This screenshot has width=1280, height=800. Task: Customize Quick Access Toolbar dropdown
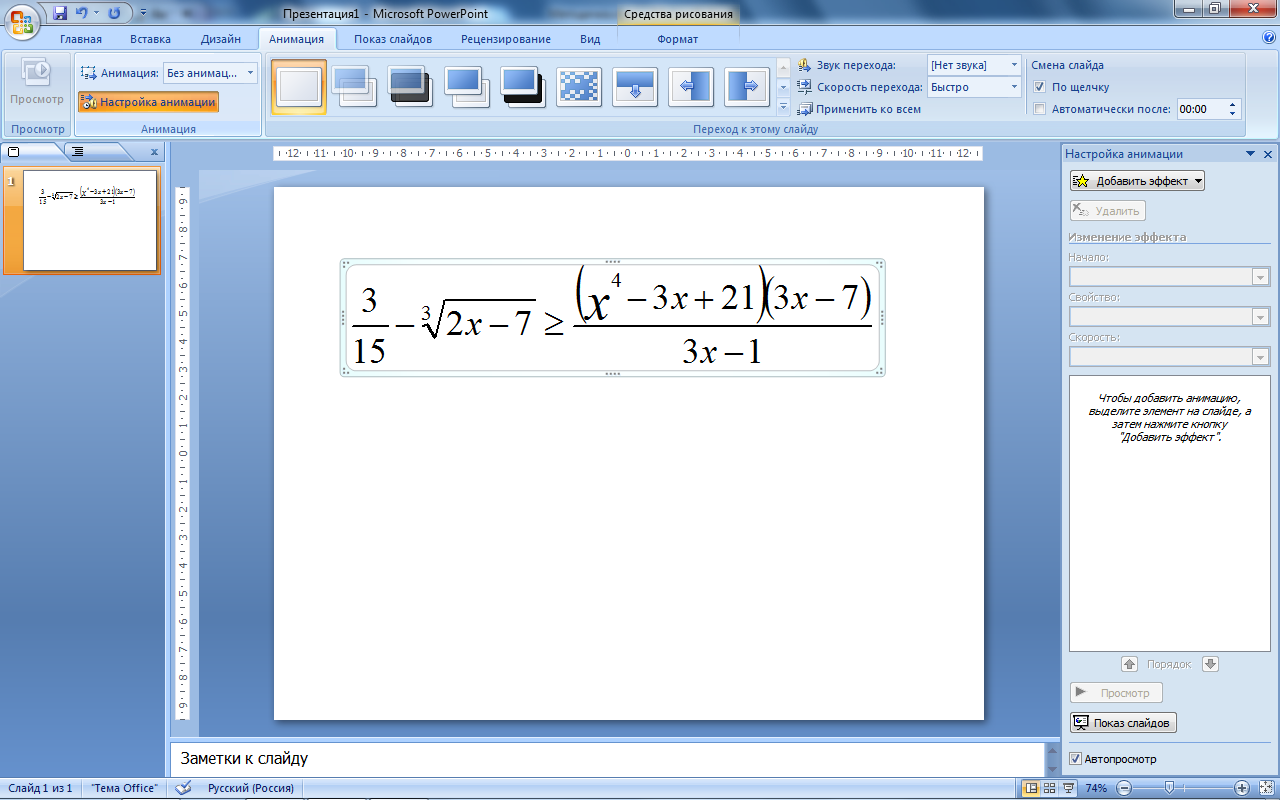(143, 14)
